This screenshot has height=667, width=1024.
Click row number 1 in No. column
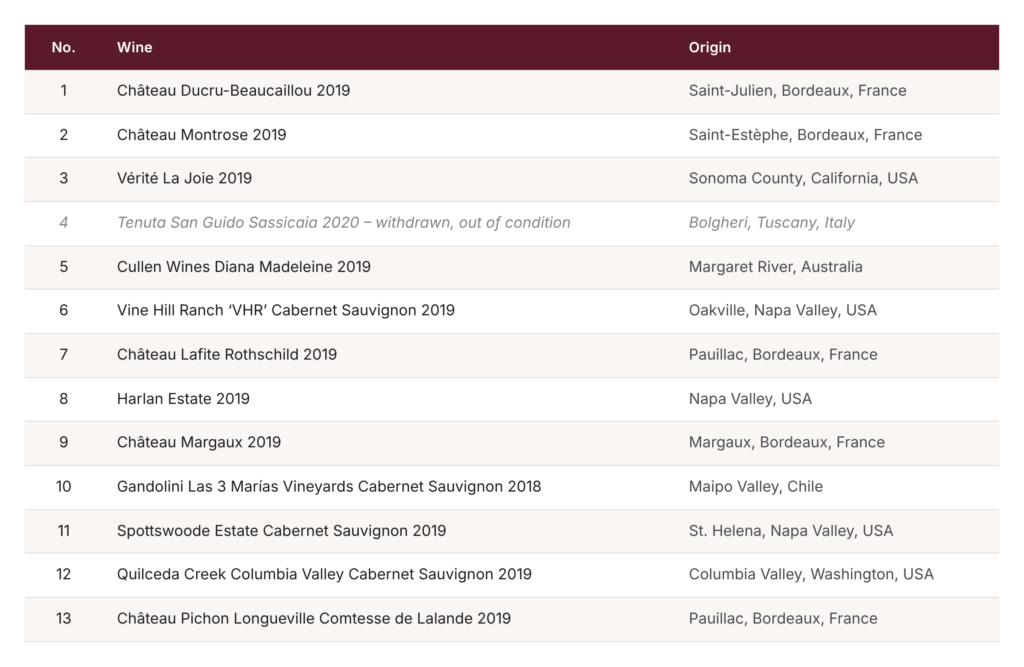(x=63, y=90)
